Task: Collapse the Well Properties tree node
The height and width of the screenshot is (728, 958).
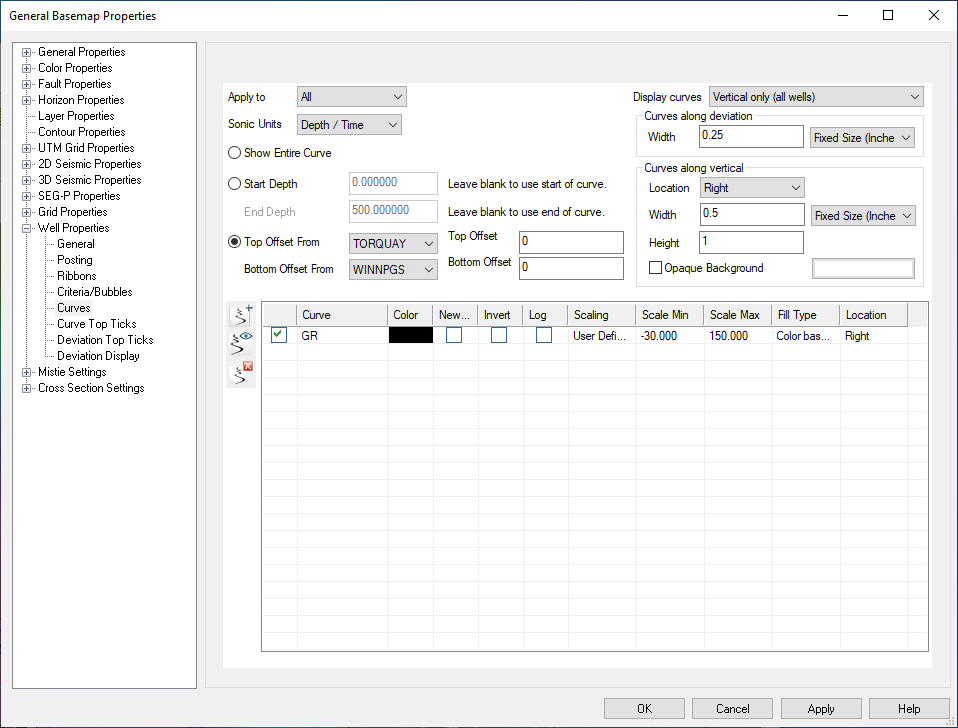Action: coord(27,228)
